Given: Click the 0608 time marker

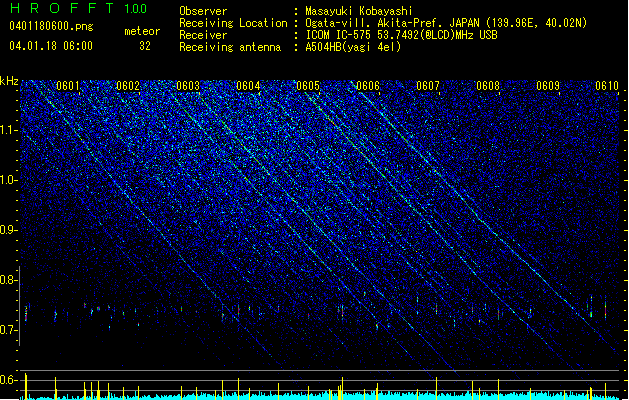Looking at the screenshot, I should [488, 86].
